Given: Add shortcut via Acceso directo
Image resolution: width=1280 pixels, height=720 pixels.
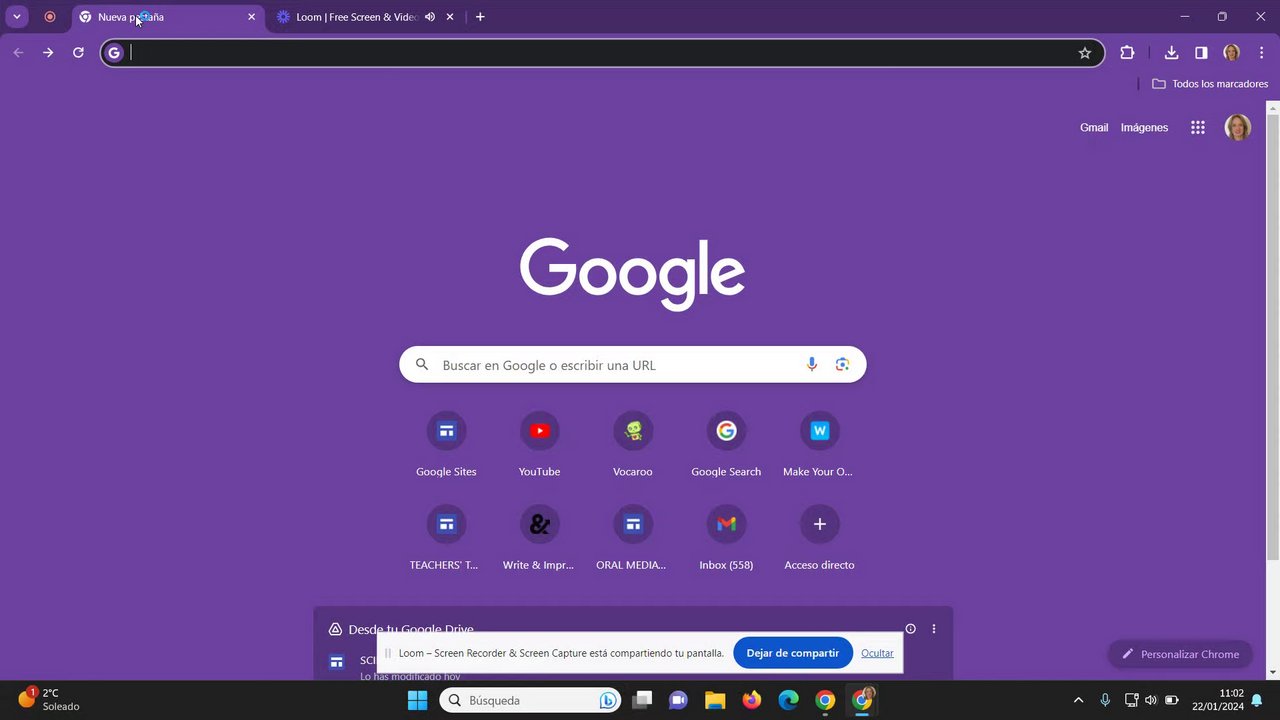Looking at the screenshot, I should click(819, 539).
